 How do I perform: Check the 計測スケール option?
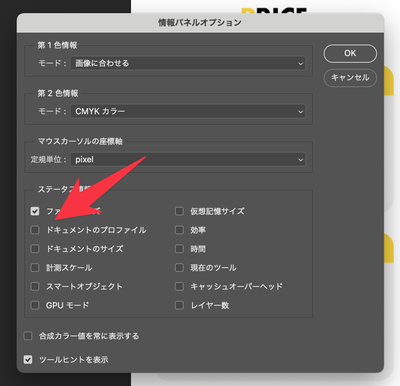35,268
